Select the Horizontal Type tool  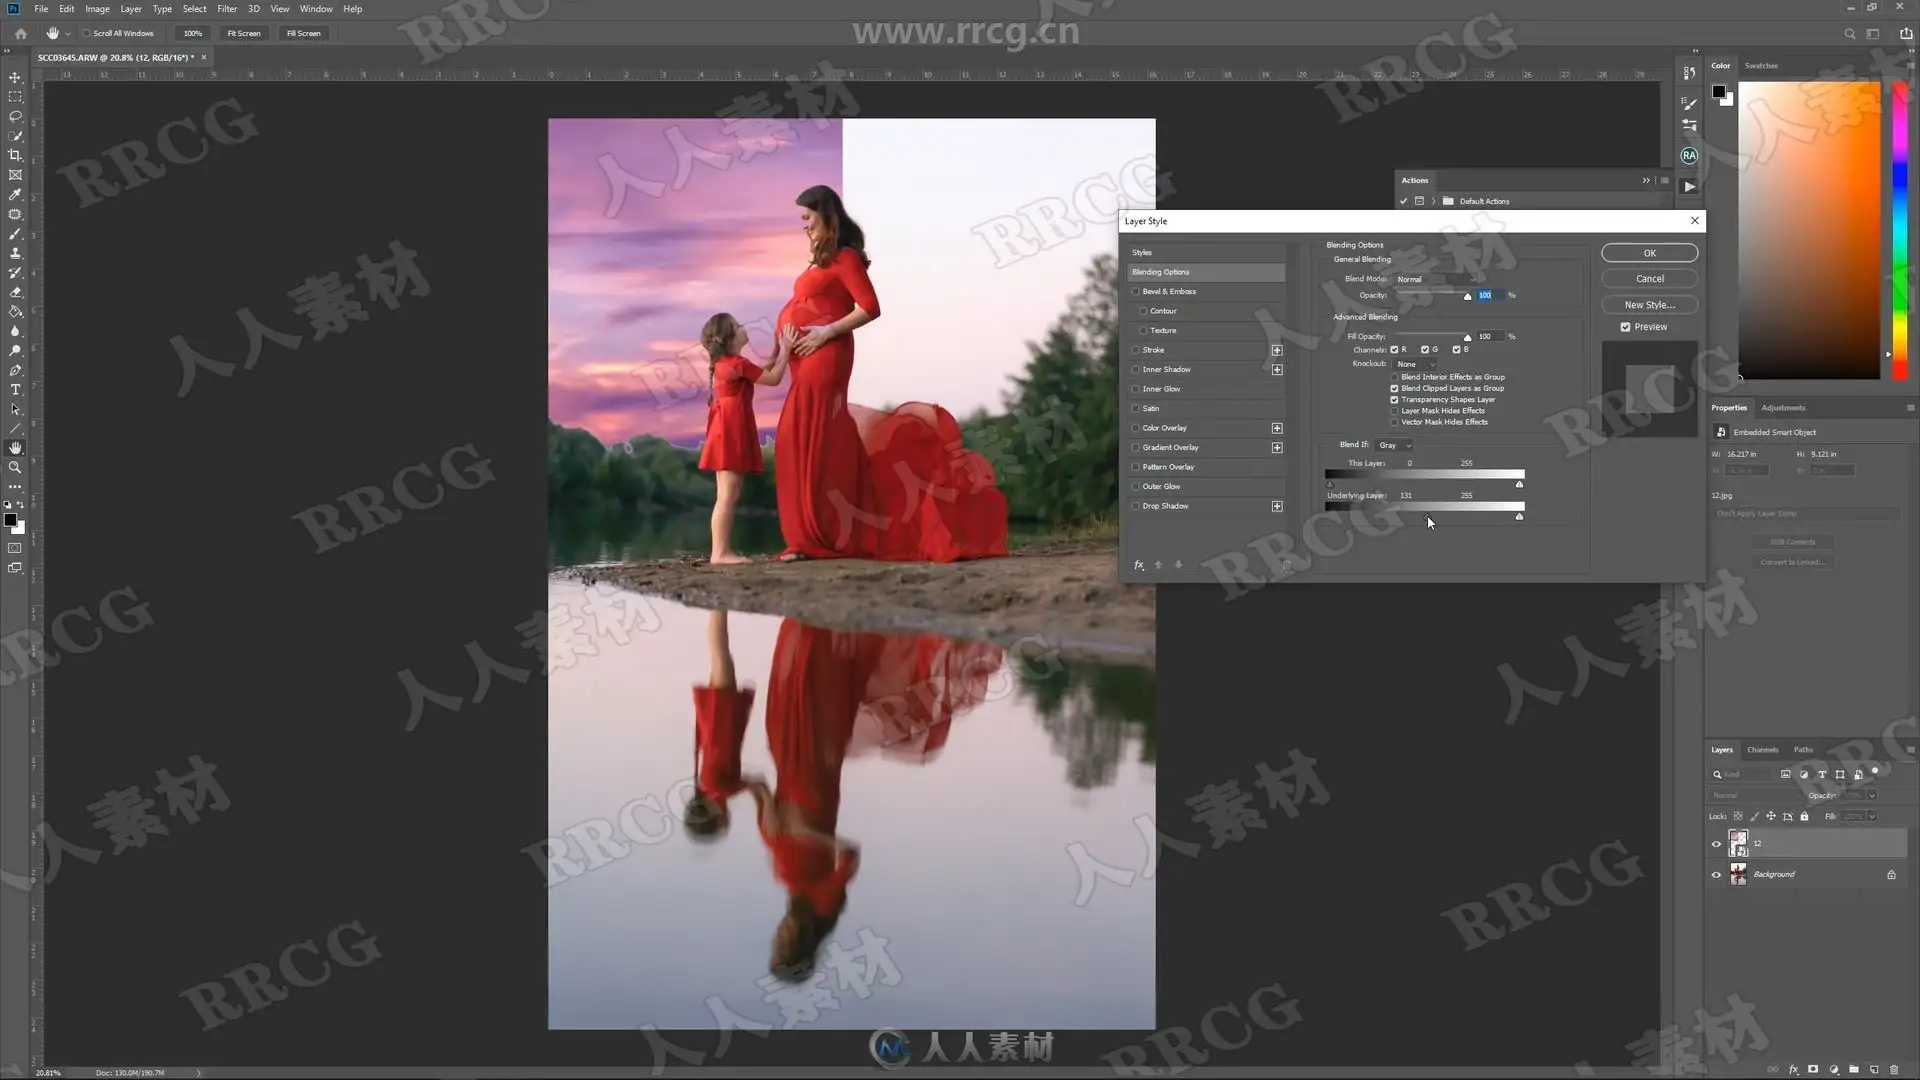15,390
